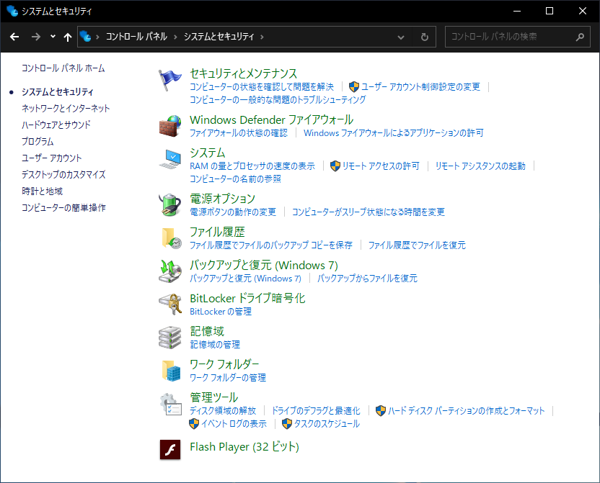Open コンピューターの状態を確認して問題を解決 link

pyautogui.click(x=262, y=87)
